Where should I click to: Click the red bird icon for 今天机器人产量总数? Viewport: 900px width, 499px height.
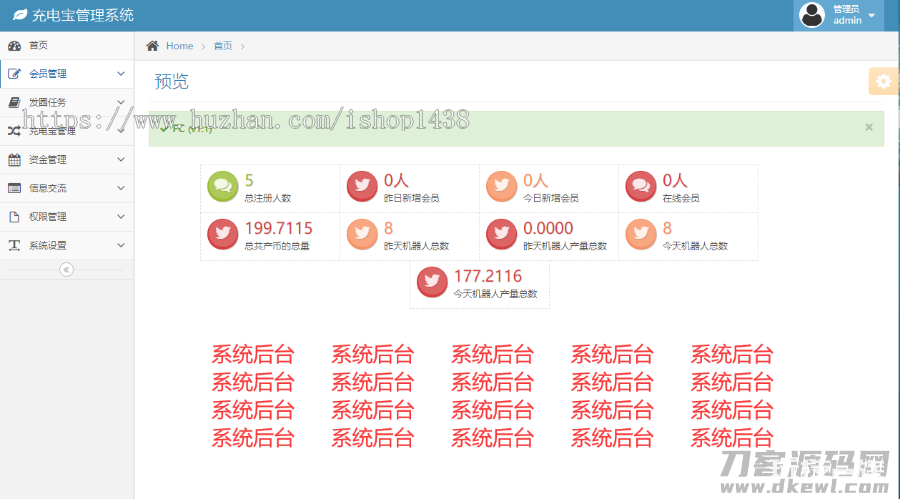(x=432, y=281)
